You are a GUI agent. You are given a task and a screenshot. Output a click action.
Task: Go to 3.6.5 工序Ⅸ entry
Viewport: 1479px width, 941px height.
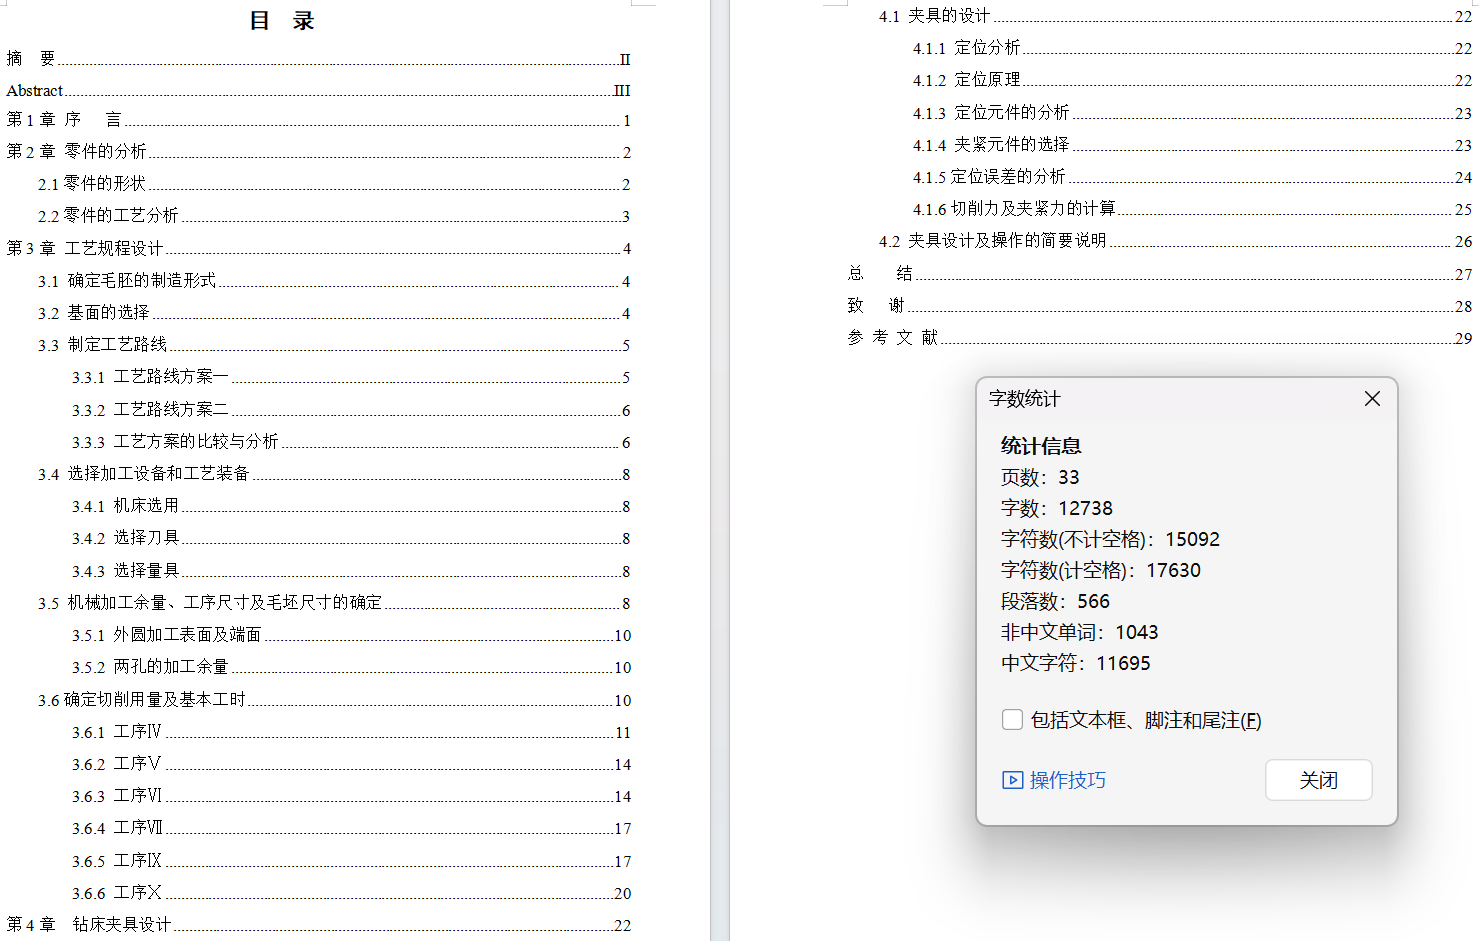351,861
